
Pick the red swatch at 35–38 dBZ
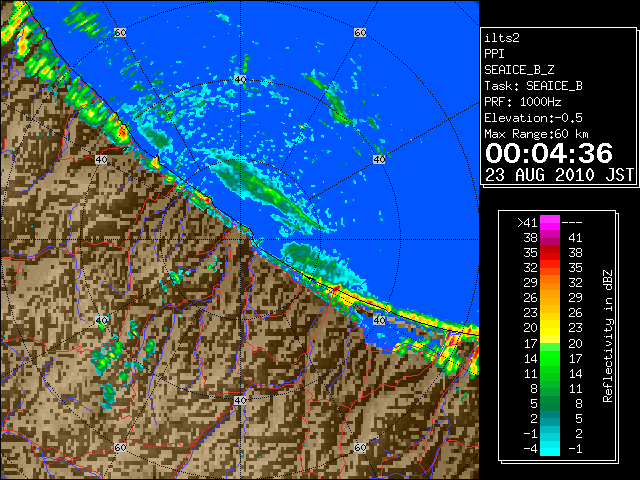(550, 253)
